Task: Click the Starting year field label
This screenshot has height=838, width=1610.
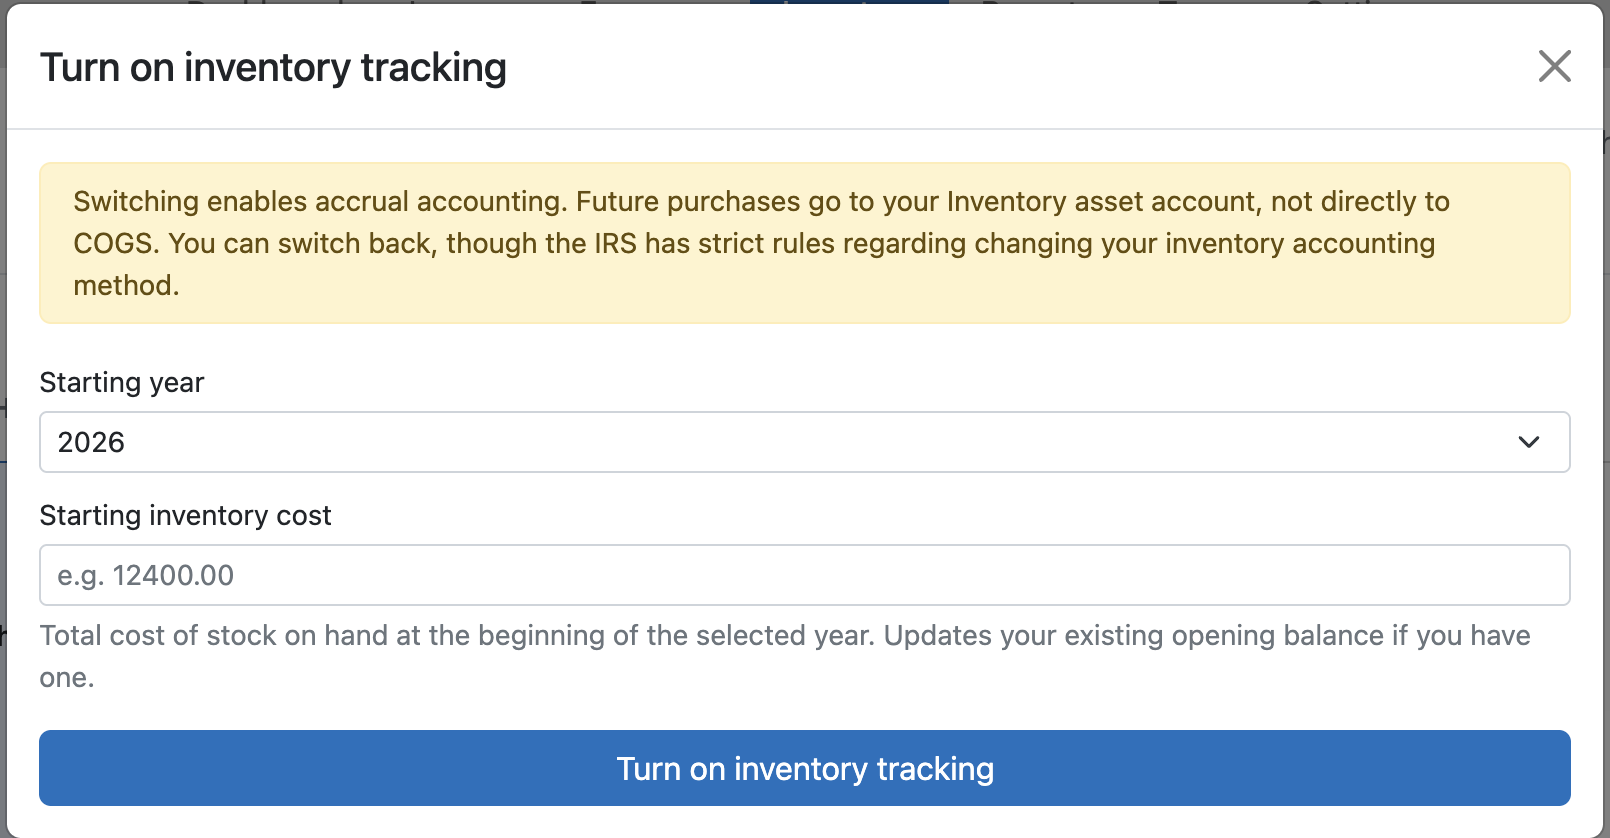Action: click(122, 382)
